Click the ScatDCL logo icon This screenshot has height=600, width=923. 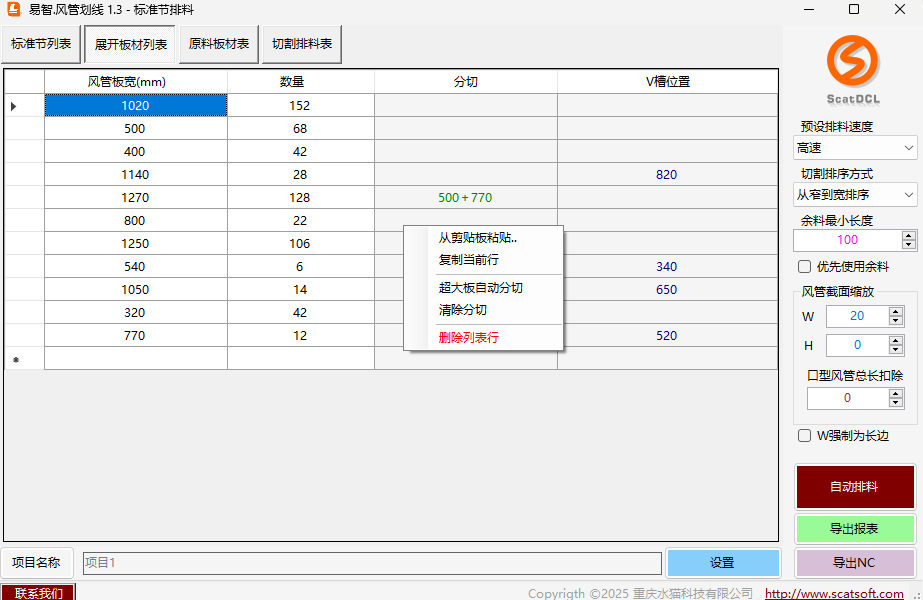853,62
